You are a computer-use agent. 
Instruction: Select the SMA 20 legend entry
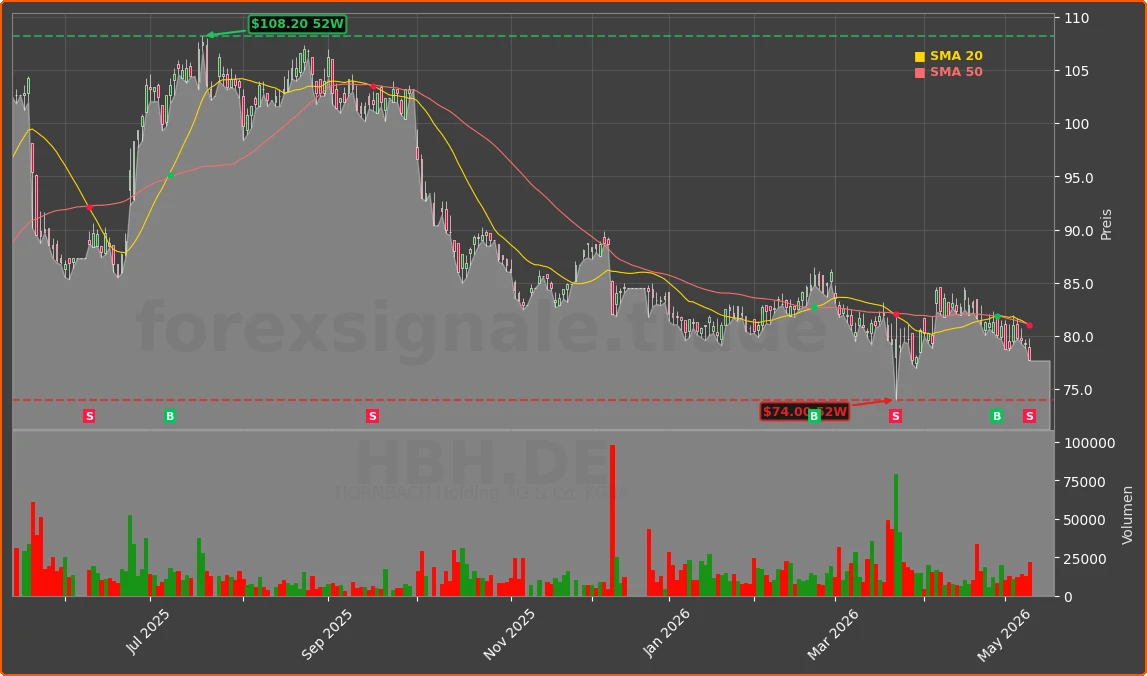pyautogui.click(x=949, y=56)
